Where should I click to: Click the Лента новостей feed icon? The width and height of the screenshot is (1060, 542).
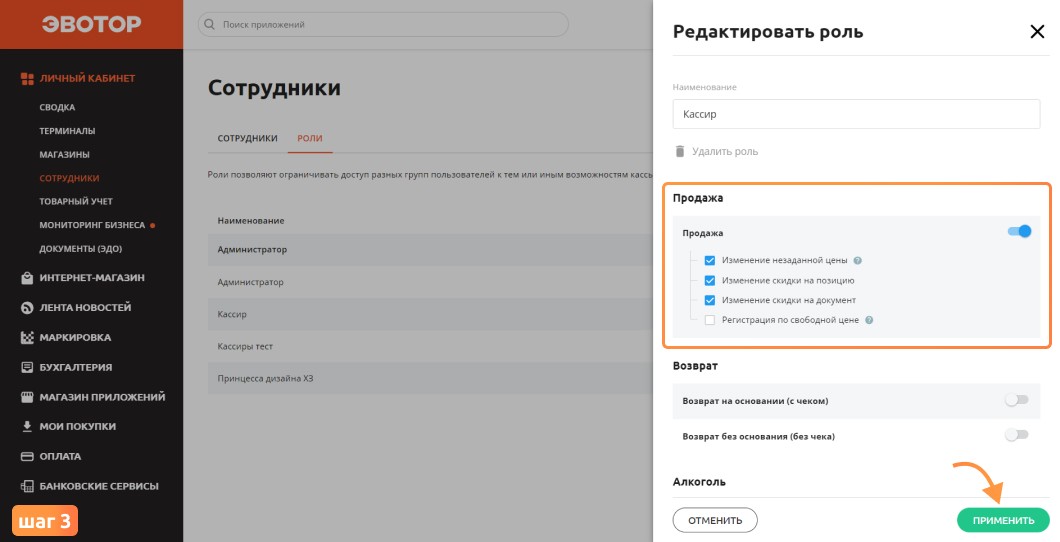[x=27, y=307]
